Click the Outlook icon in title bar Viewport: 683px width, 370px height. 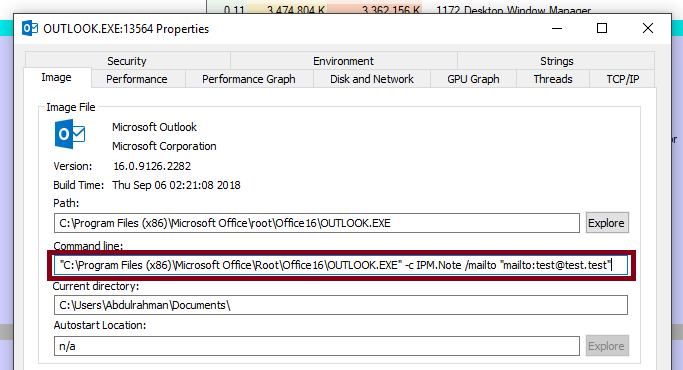coord(30,28)
